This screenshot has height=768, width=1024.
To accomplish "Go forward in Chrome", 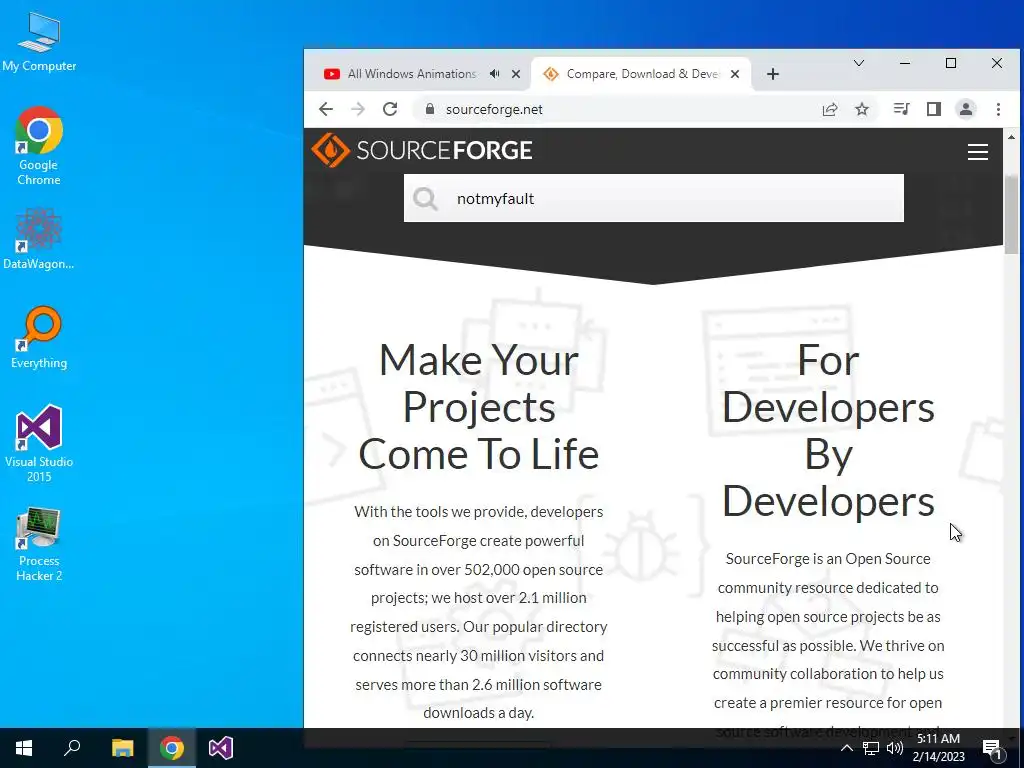I will coord(358,109).
